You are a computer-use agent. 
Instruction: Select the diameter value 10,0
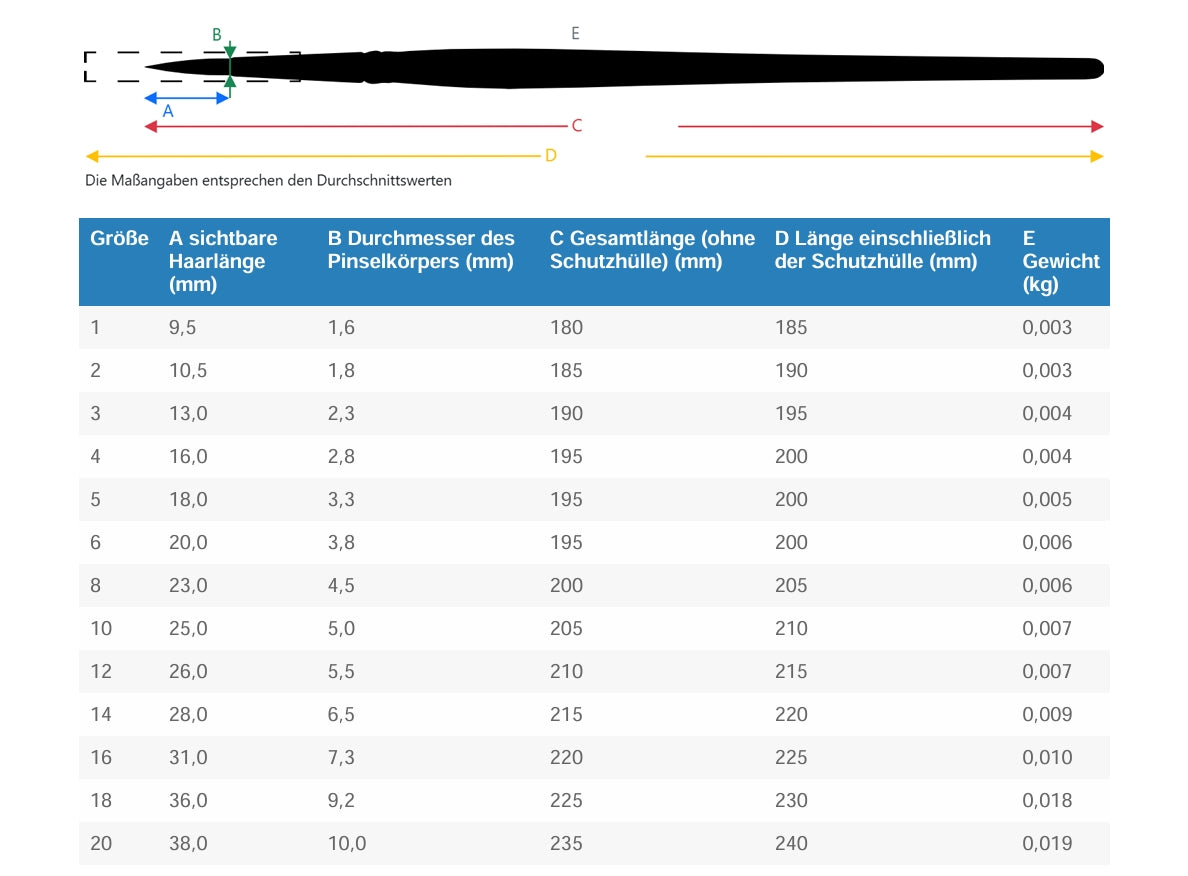[x=347, y=844]
